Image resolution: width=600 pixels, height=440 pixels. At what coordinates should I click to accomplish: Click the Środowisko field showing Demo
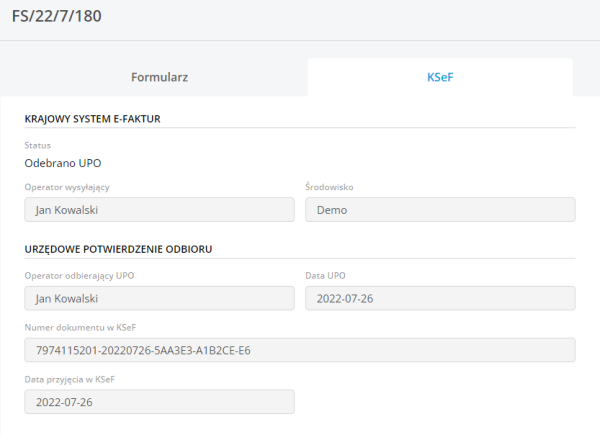[440, 210]
